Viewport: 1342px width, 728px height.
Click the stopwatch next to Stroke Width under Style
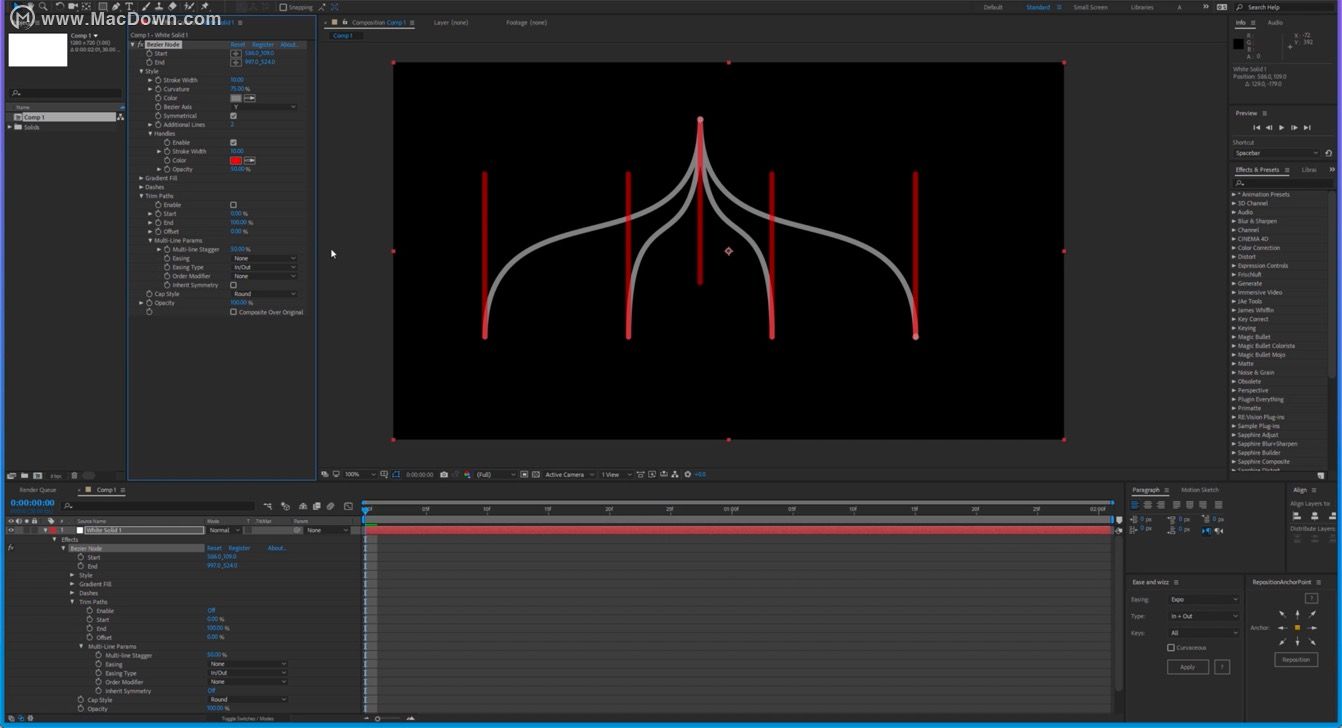(x=158, y=80)
